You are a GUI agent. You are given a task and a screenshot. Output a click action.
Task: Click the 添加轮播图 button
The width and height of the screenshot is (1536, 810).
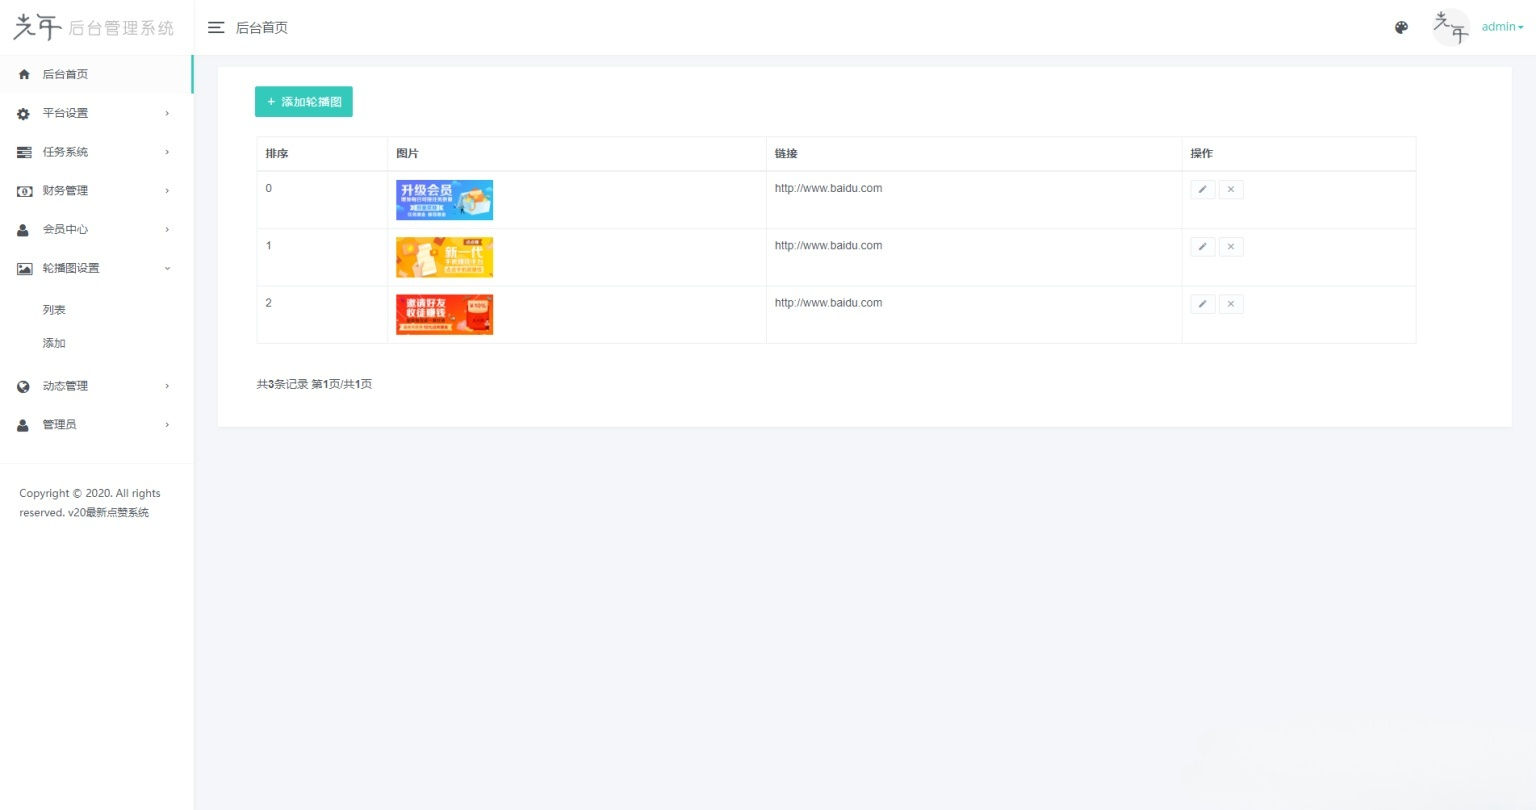304,102
